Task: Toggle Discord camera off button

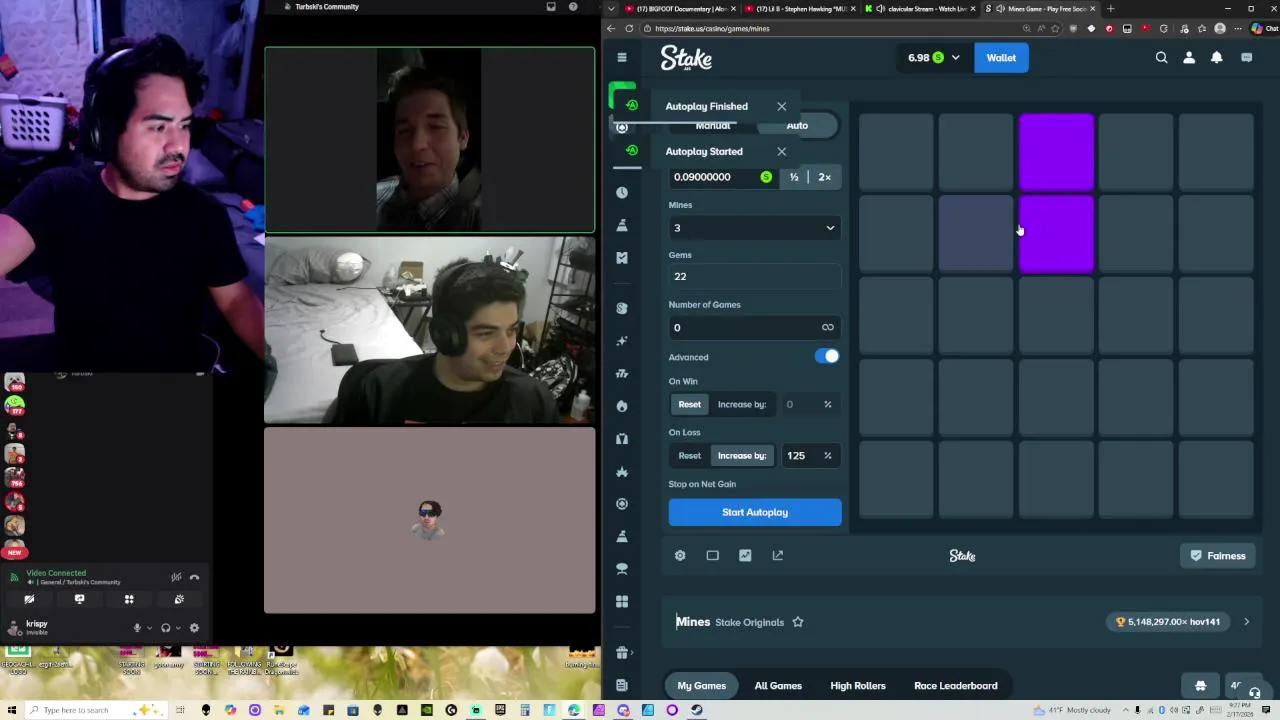Action: [x=29, y=600]
